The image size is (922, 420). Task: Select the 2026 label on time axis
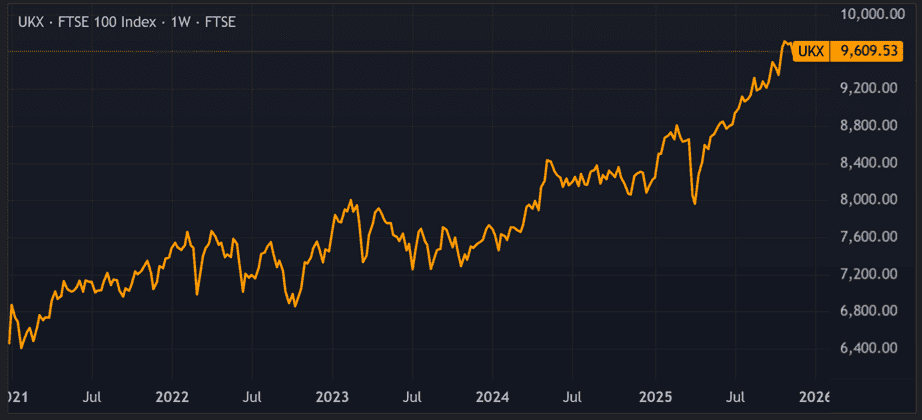pos(815,397)
